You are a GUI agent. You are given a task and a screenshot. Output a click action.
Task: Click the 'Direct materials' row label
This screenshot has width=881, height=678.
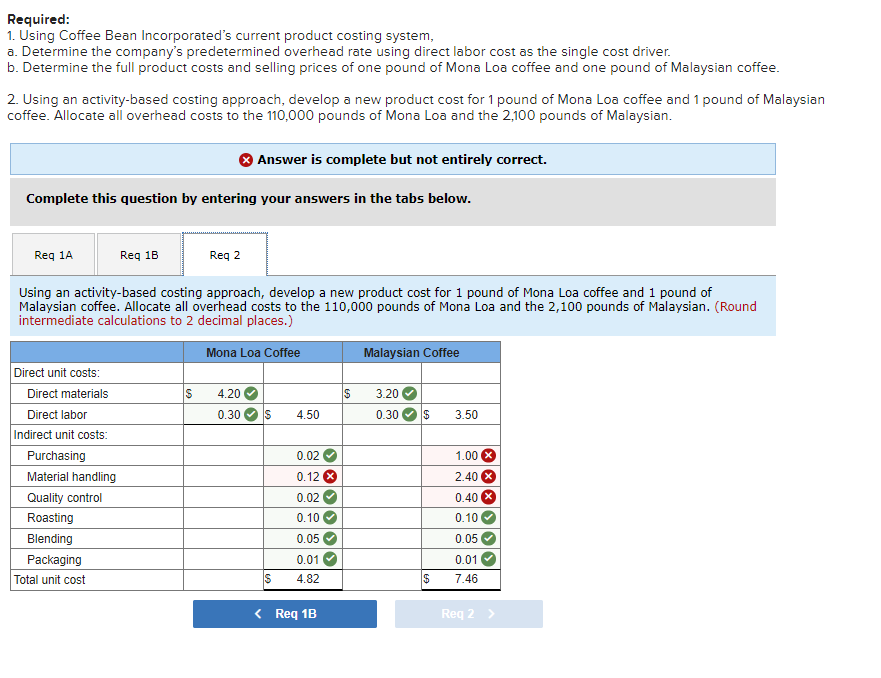click(x=67, y=394)
